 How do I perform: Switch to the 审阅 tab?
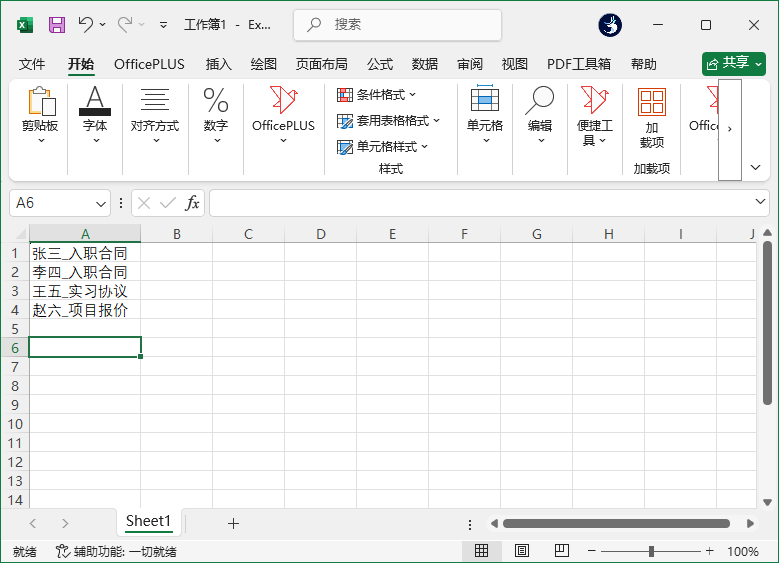tap(470, 64)
